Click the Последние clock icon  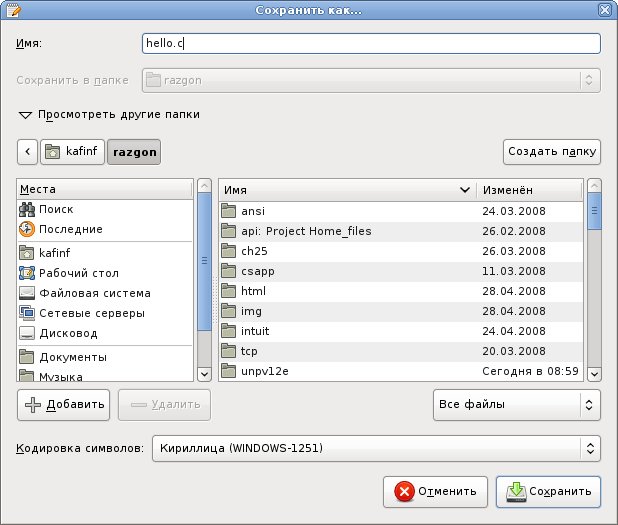click(27, 229)
